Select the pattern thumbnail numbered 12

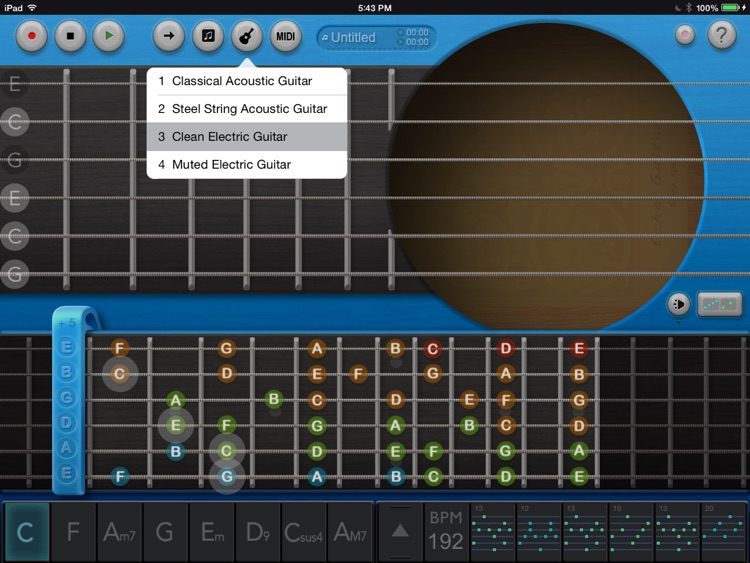pos(539,532)
